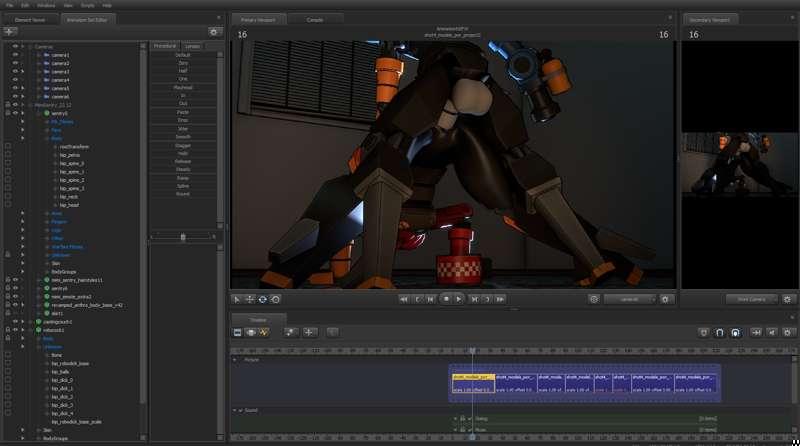Switch to the Element Viewer tab

[x=30, y=20]
